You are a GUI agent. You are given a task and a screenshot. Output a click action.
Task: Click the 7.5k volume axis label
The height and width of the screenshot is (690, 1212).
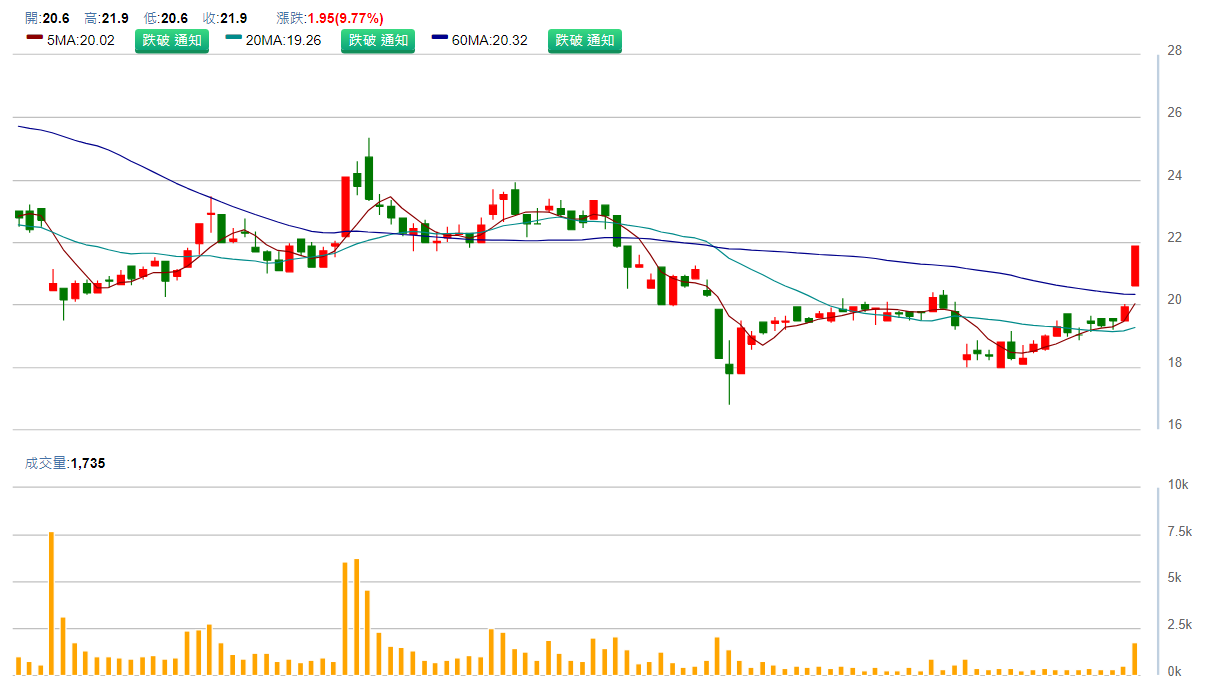(x=1181, y=532)
